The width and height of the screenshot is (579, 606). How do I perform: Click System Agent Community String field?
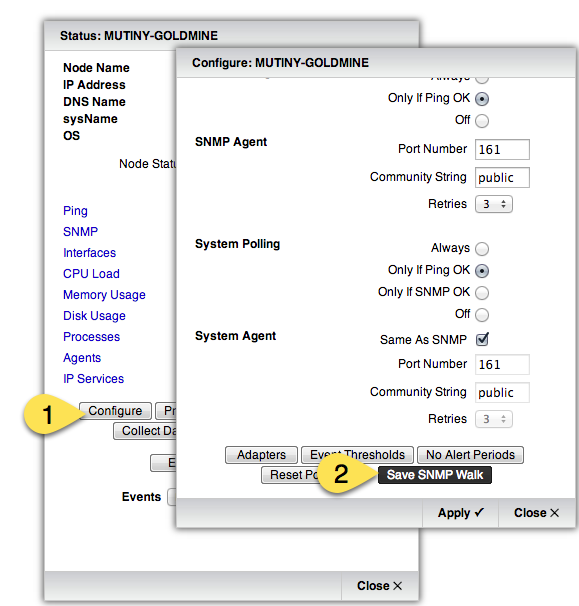(x=502, y=393)
